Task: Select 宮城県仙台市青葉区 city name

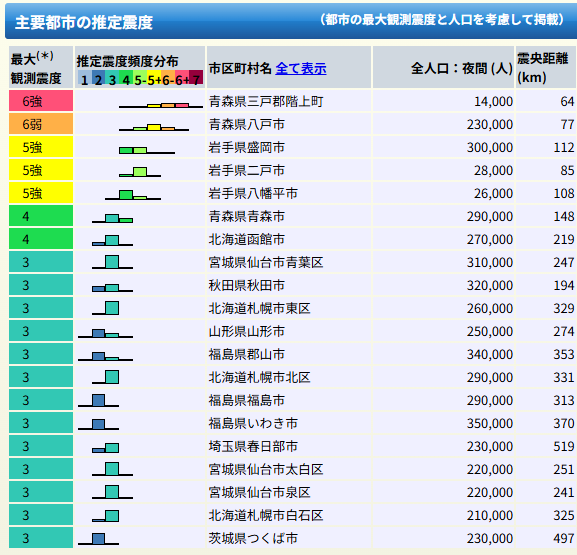Action: [266, 262]
